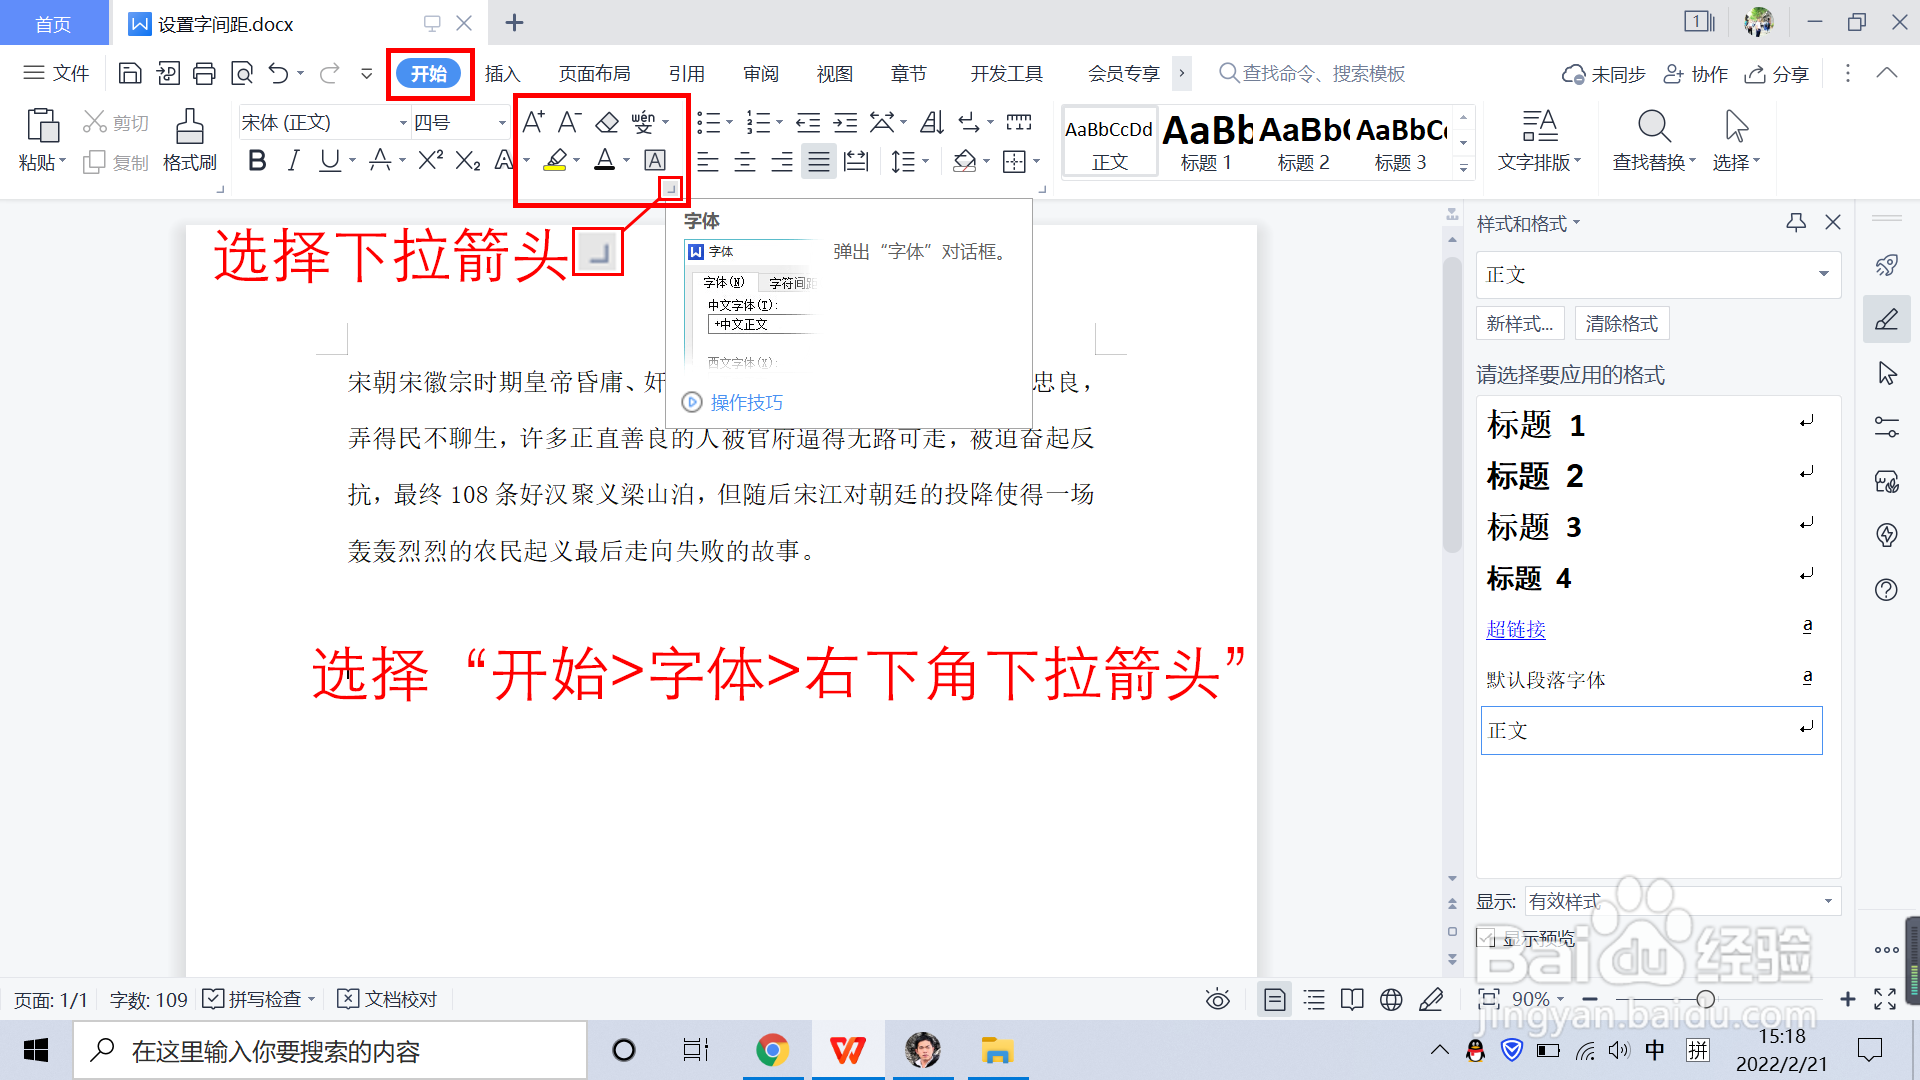Click the superscript X² icon
The width and height of the screenshot is (1920, 1080).
point(430,160)
